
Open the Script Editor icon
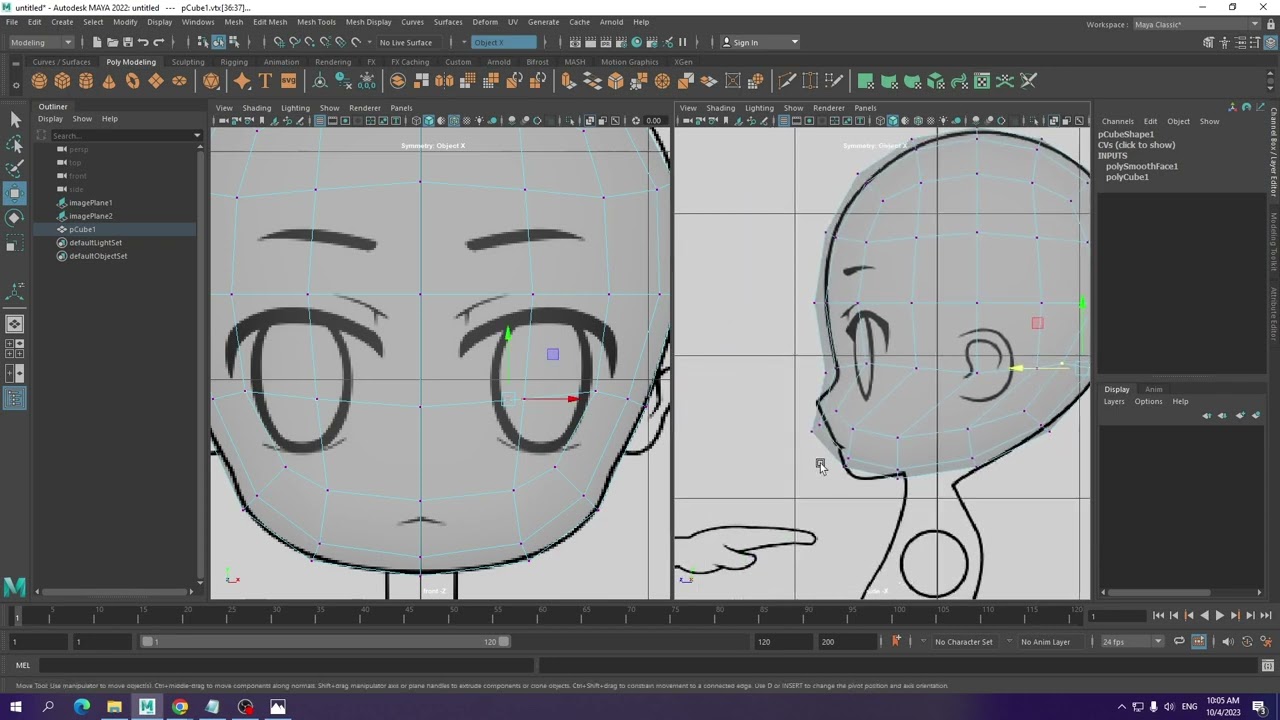(x=1267, y=665)
